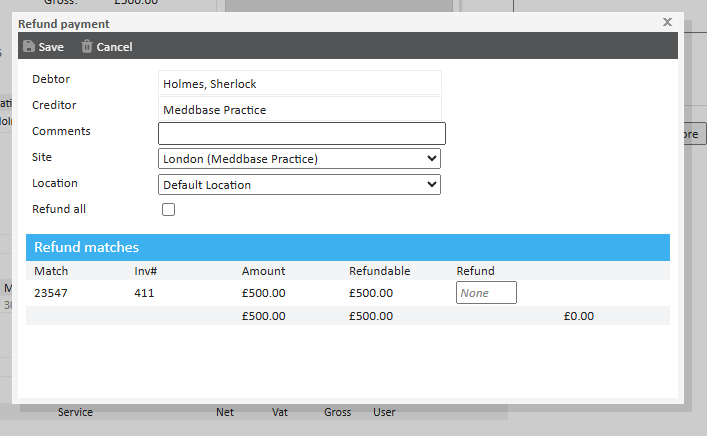Focus the Comments text field
The width and height of the screenshot is (707, 436).
(301, 133)
